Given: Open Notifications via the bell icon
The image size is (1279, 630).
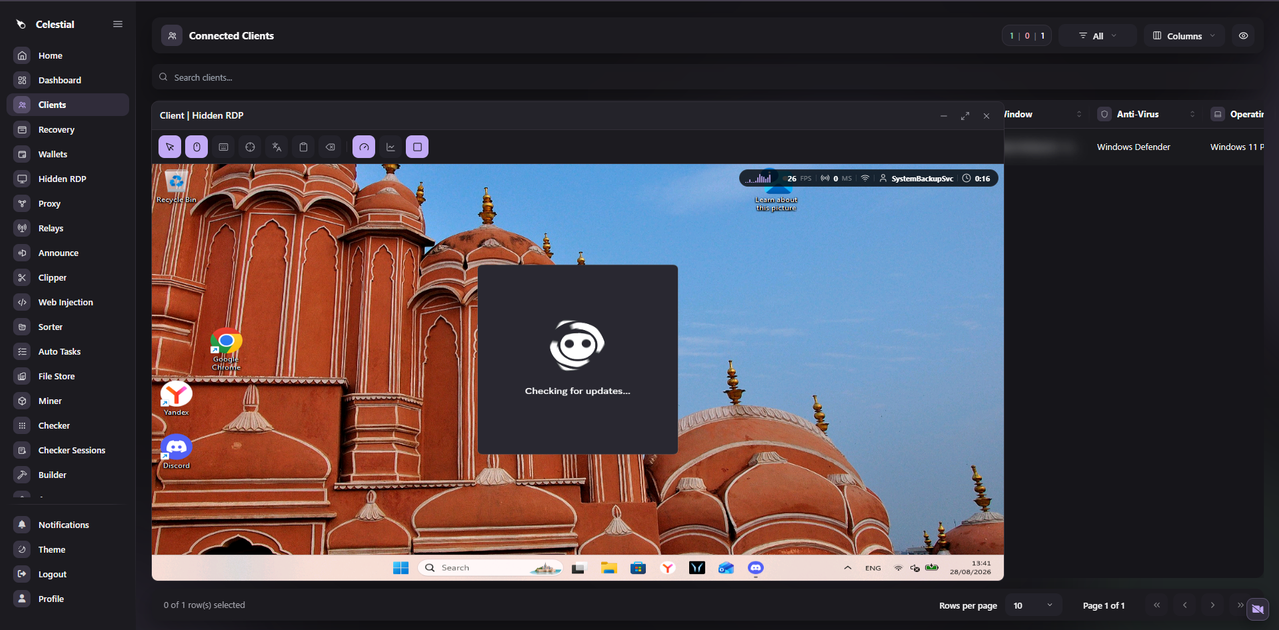Looking at the screenshot, I should [22, 525].
